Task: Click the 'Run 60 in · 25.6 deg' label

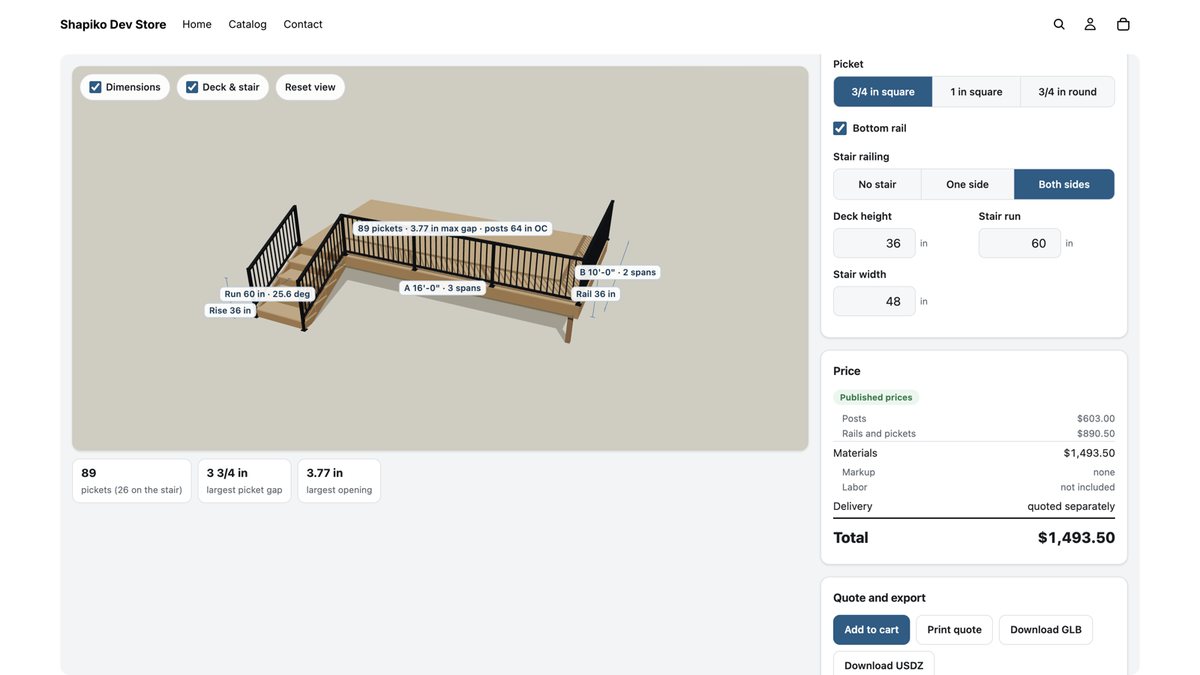Action: click(x=267, y=294)
